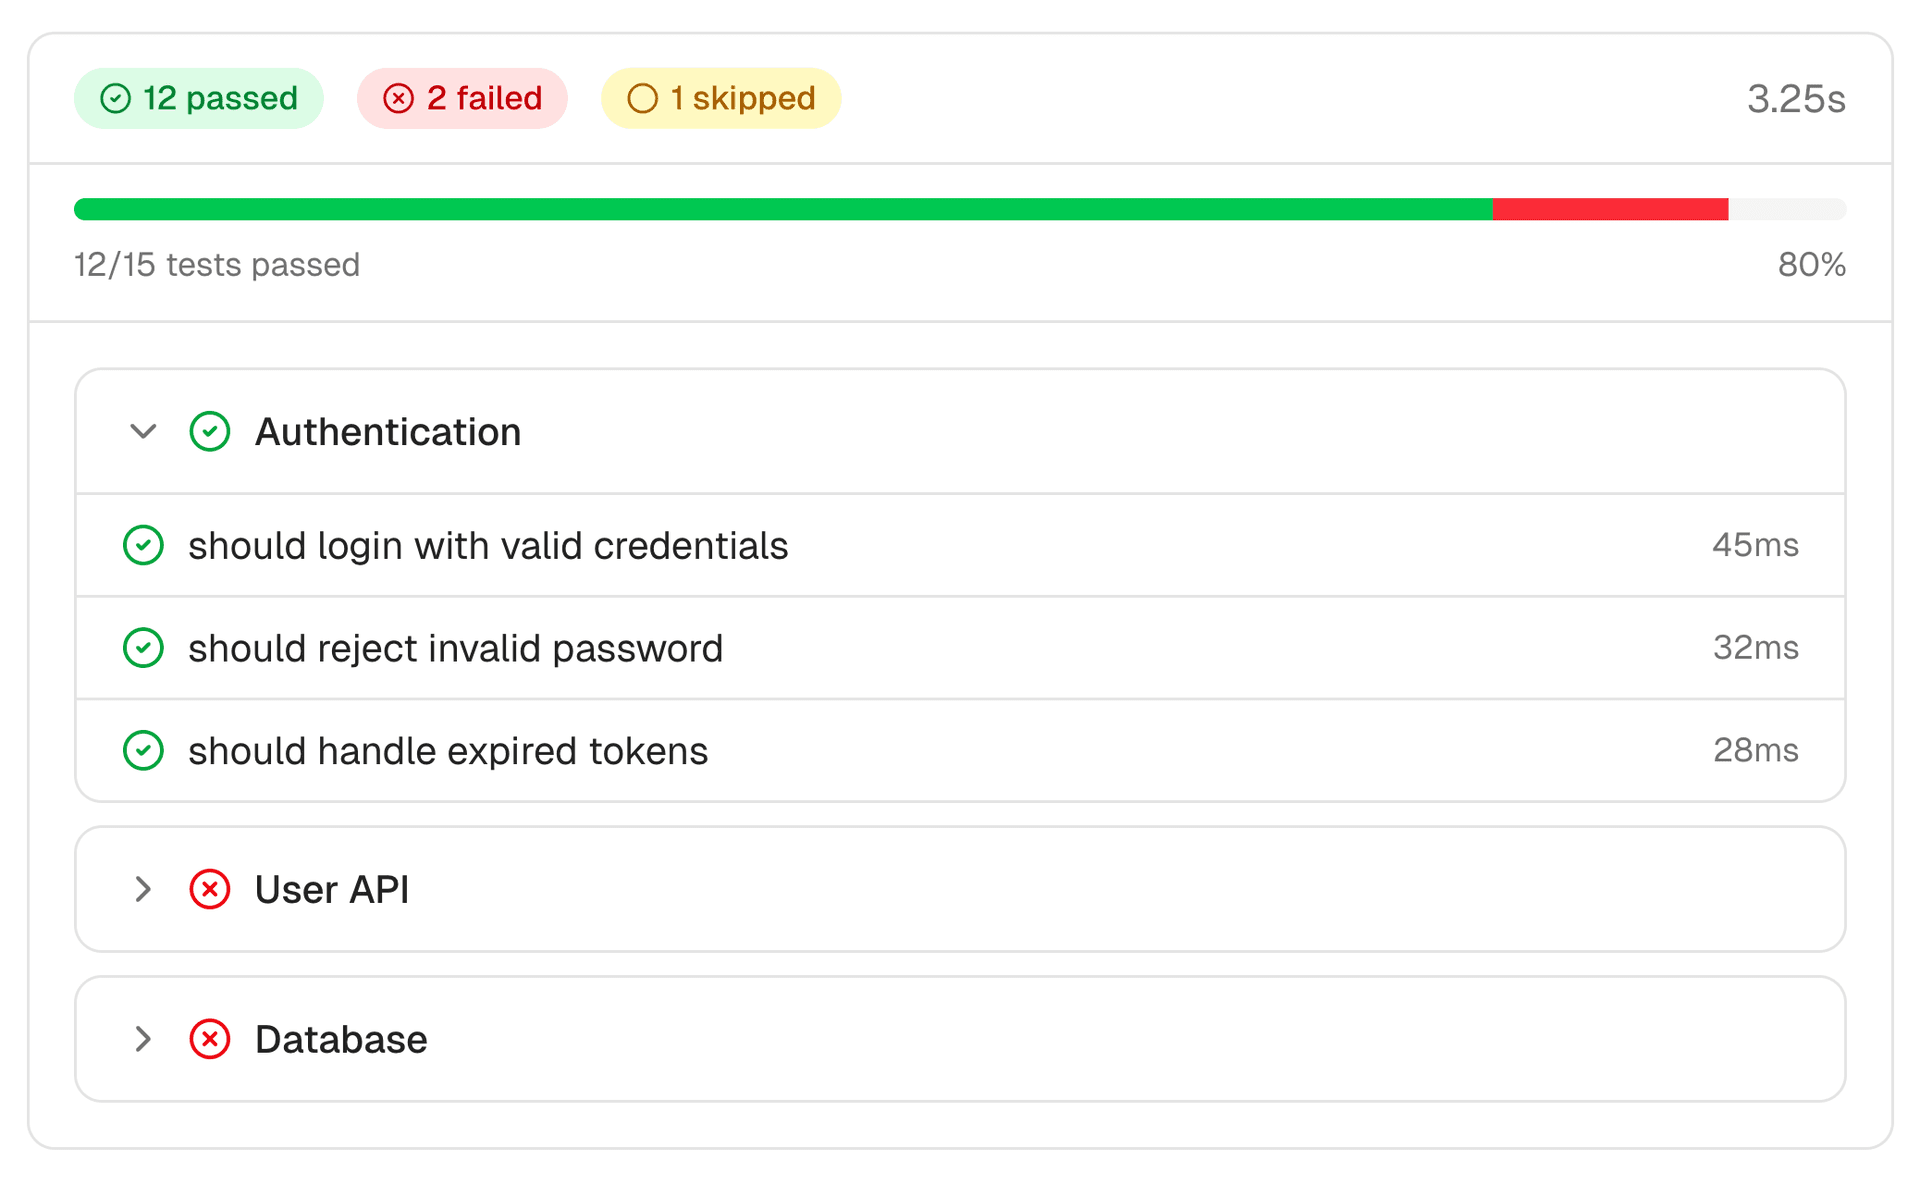Screen dimensions: 1920x1188
Task: Collapse the Authentication test suite
Action: point(143,432)
